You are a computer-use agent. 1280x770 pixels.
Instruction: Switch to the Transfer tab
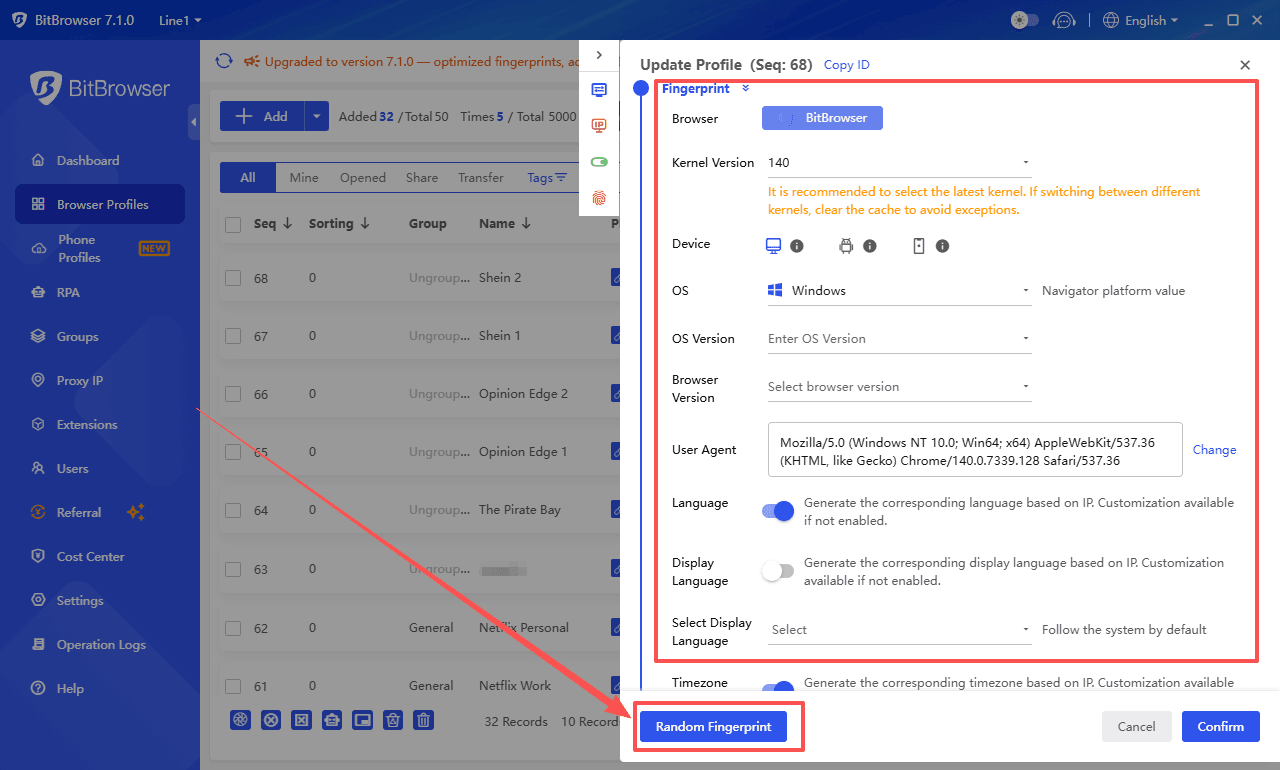click(x=481, y=178)
